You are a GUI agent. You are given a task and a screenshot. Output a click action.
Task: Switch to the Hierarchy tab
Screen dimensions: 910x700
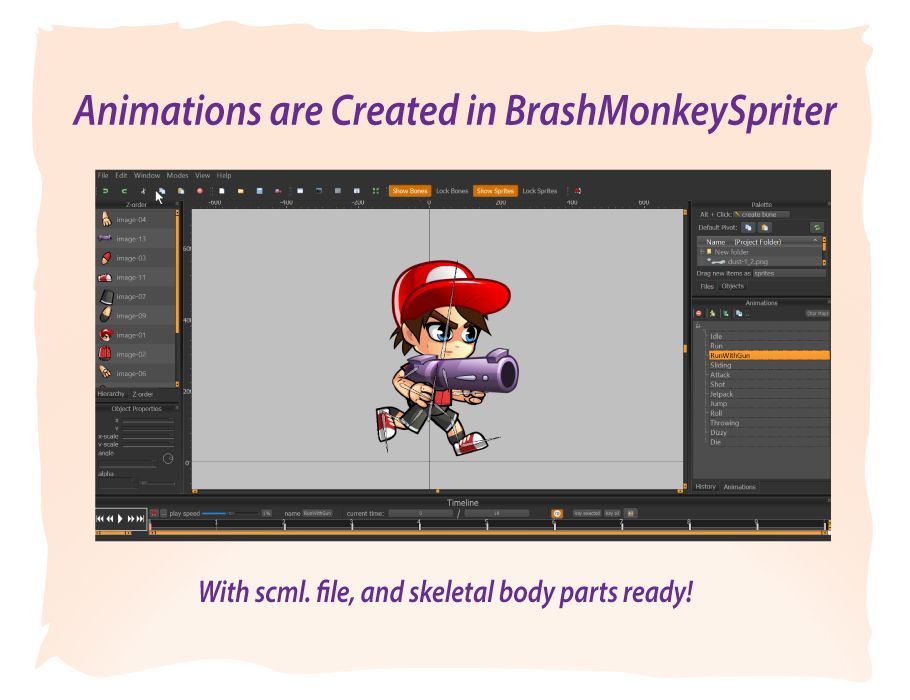coord(111,394)
